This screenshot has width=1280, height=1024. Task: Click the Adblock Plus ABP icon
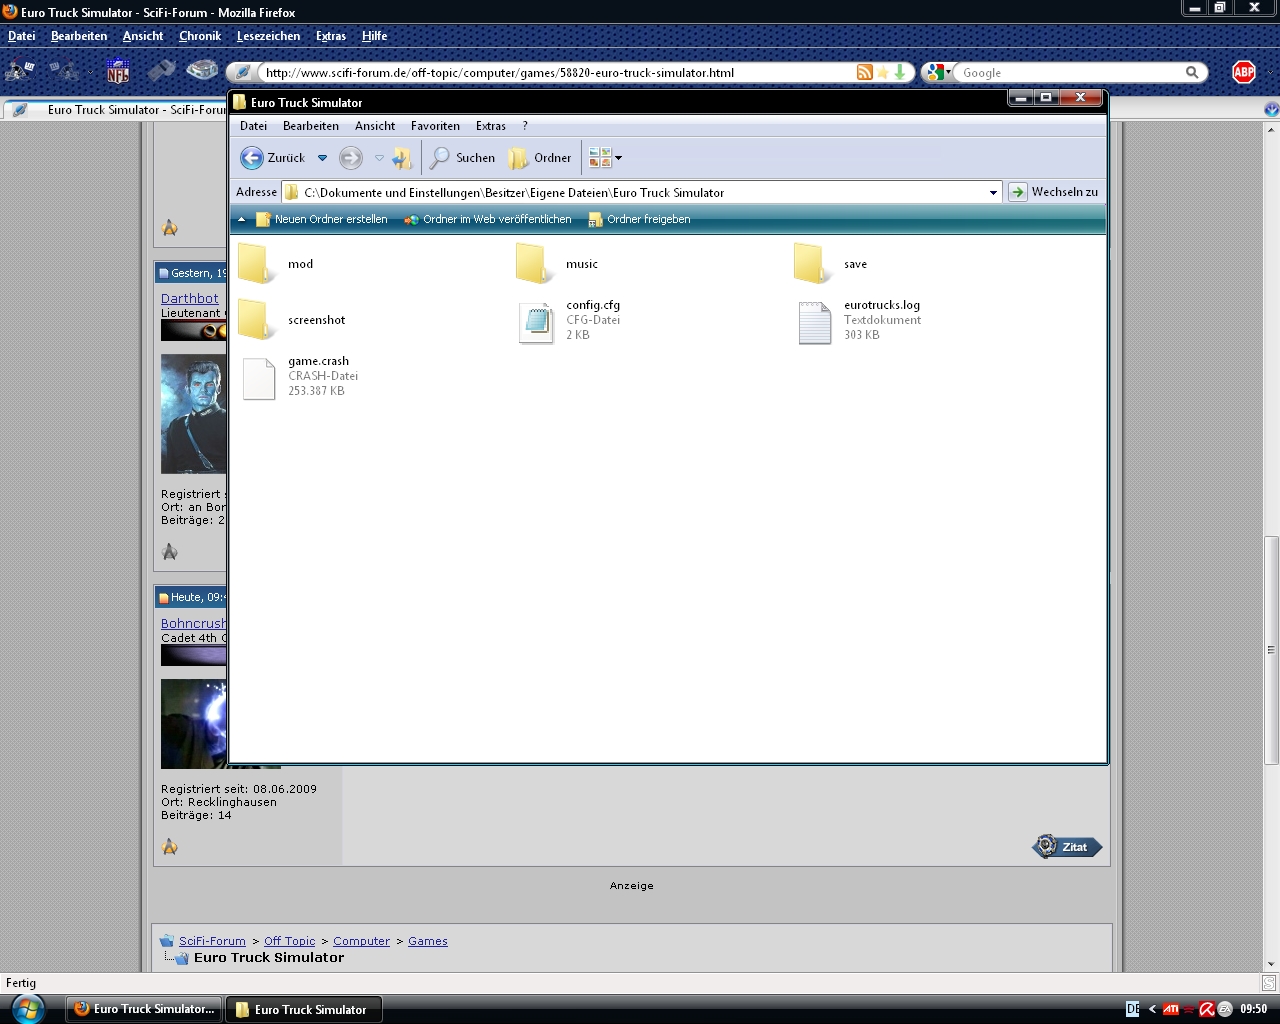1244,72
